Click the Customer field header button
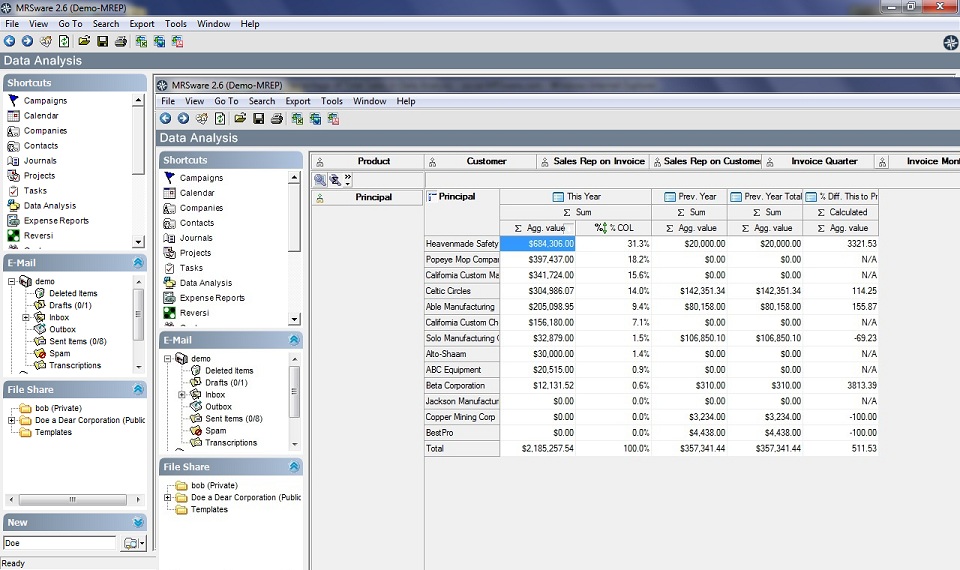Image resolution: width=960 pixels, height=570 pixels. [480, 161]
